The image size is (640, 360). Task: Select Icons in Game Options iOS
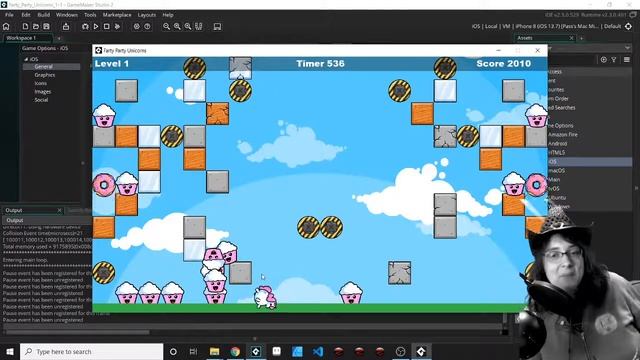[x=40, y=83]
